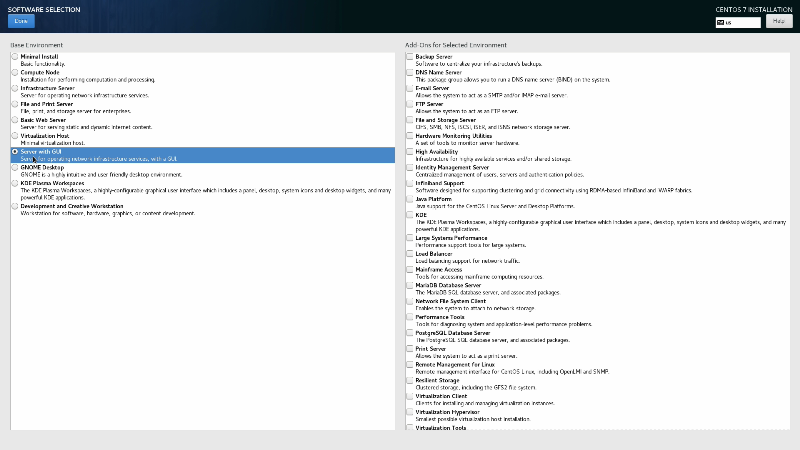Choose File and Print Server radio option
The image size is (800, 450).
click(15, 104)
